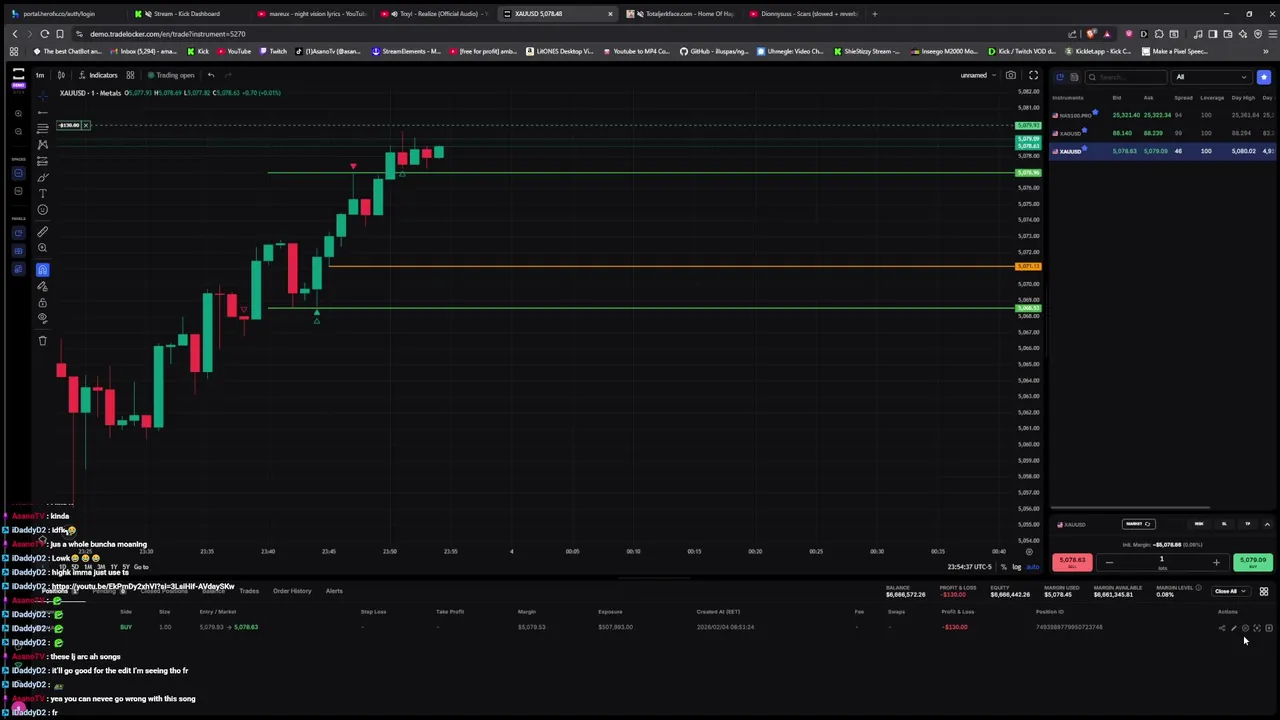Select the ruler measure tool

[x=42, y=232]
